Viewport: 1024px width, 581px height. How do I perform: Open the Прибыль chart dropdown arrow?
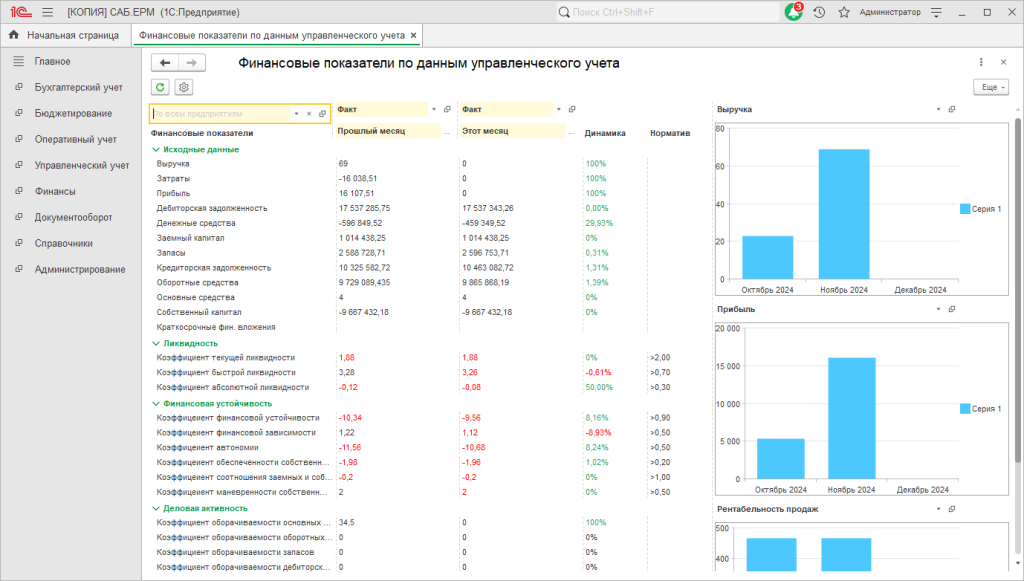tap(938, 309)
